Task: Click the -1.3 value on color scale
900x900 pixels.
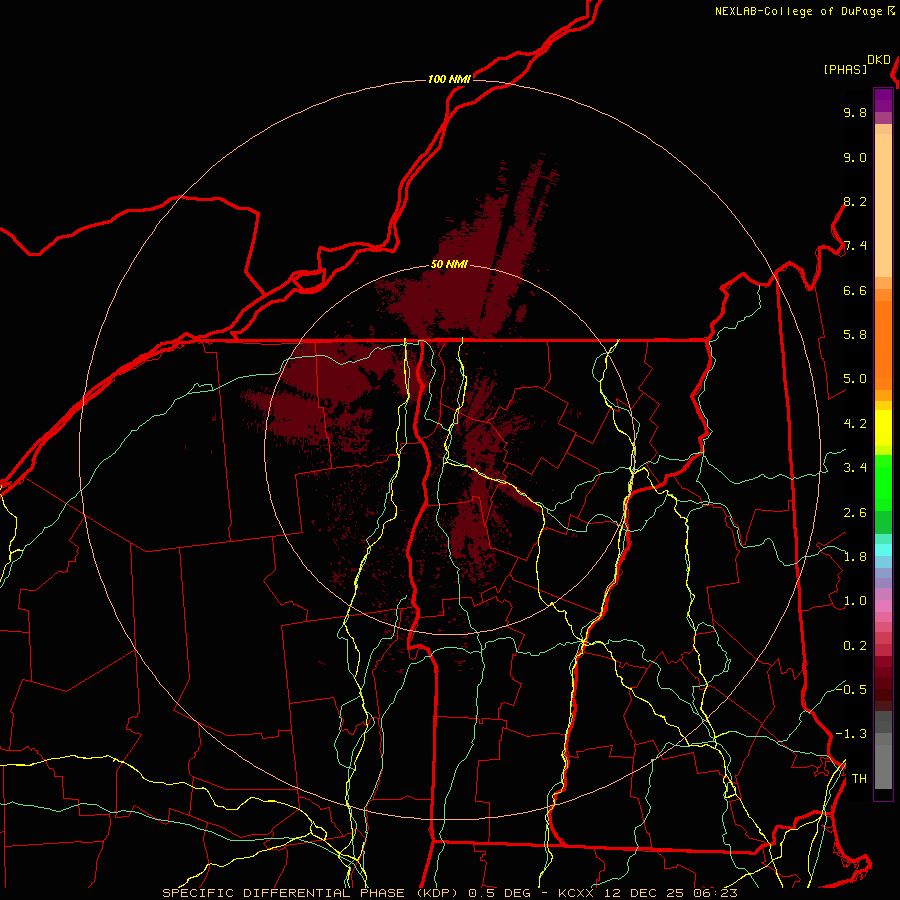Action: tap(851, 734)
